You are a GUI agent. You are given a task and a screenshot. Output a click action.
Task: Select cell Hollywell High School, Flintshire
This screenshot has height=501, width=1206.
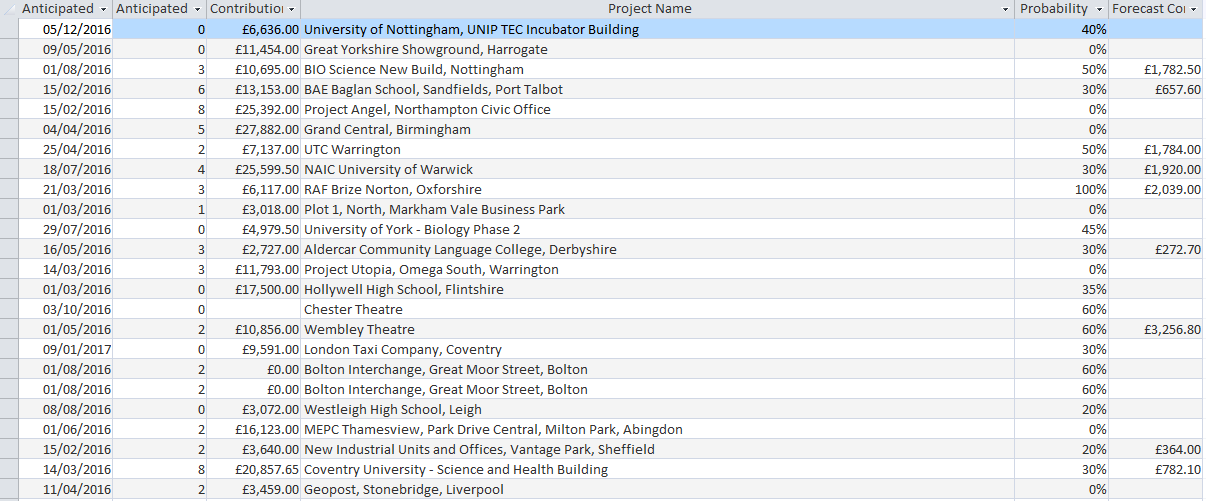click(658, 289)
